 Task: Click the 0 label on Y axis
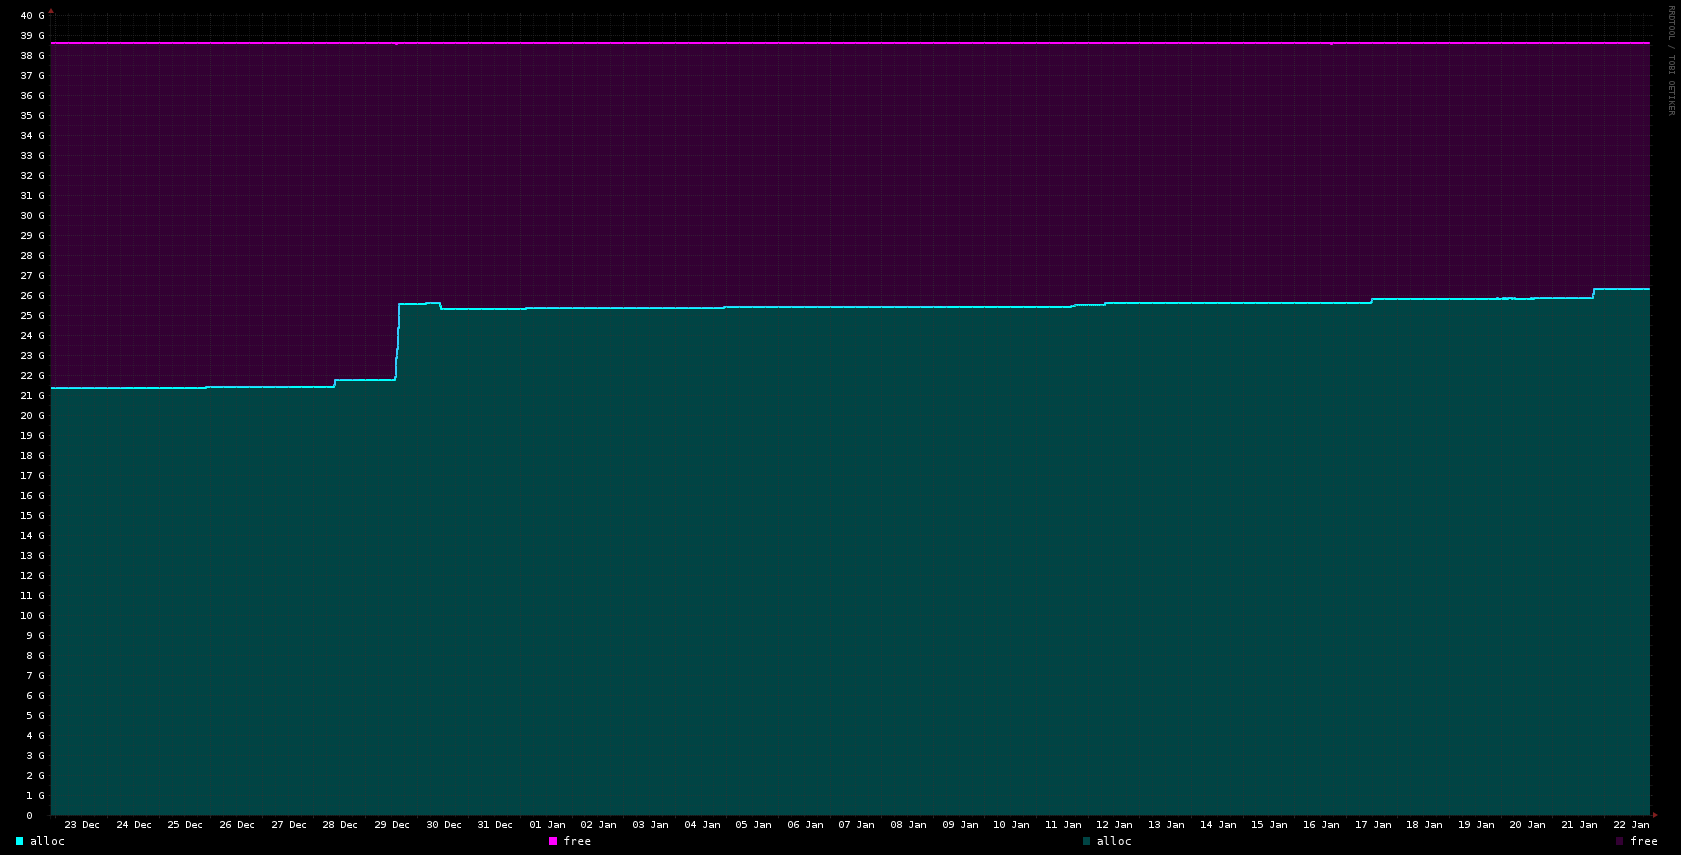point(29,816)
